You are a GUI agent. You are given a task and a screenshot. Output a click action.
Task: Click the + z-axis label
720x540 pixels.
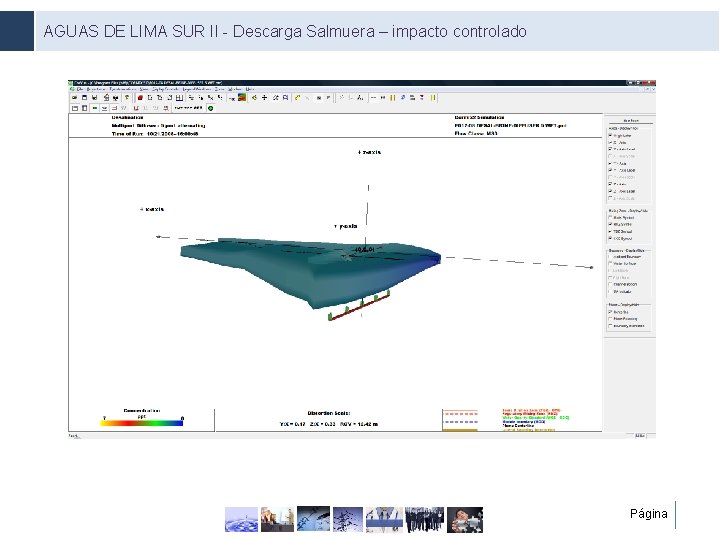tap(369, 152)
